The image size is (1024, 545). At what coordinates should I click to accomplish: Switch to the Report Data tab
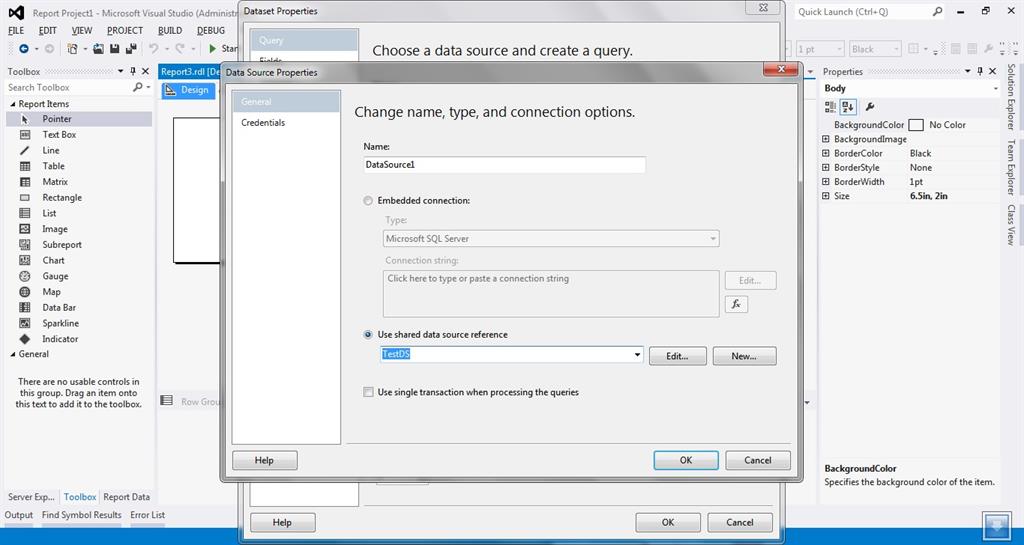(127, 497)
